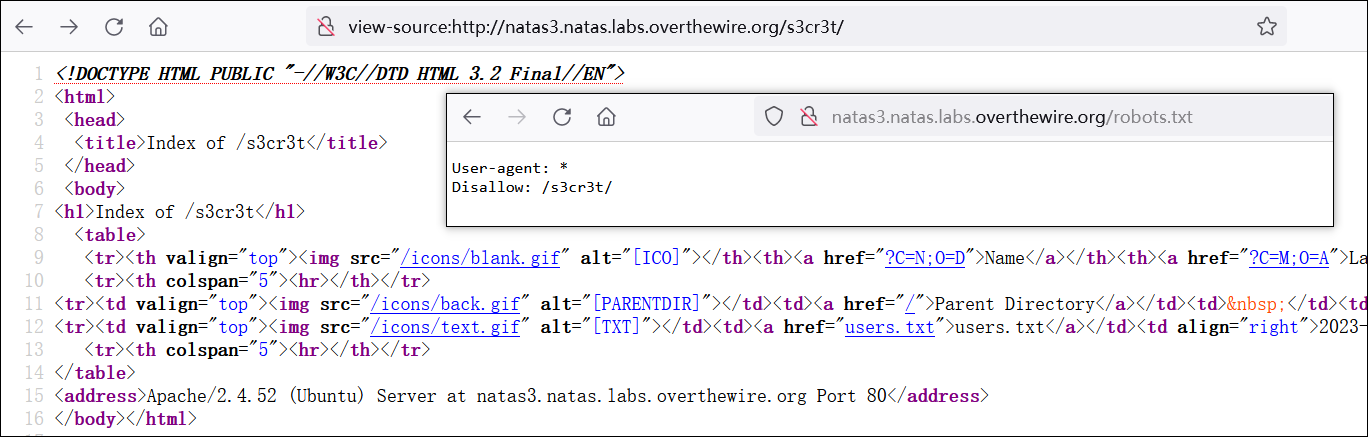
Task: Click forward arrow in view-source browser toolbar
Action: pyautogui.click(x=69, y=27)
